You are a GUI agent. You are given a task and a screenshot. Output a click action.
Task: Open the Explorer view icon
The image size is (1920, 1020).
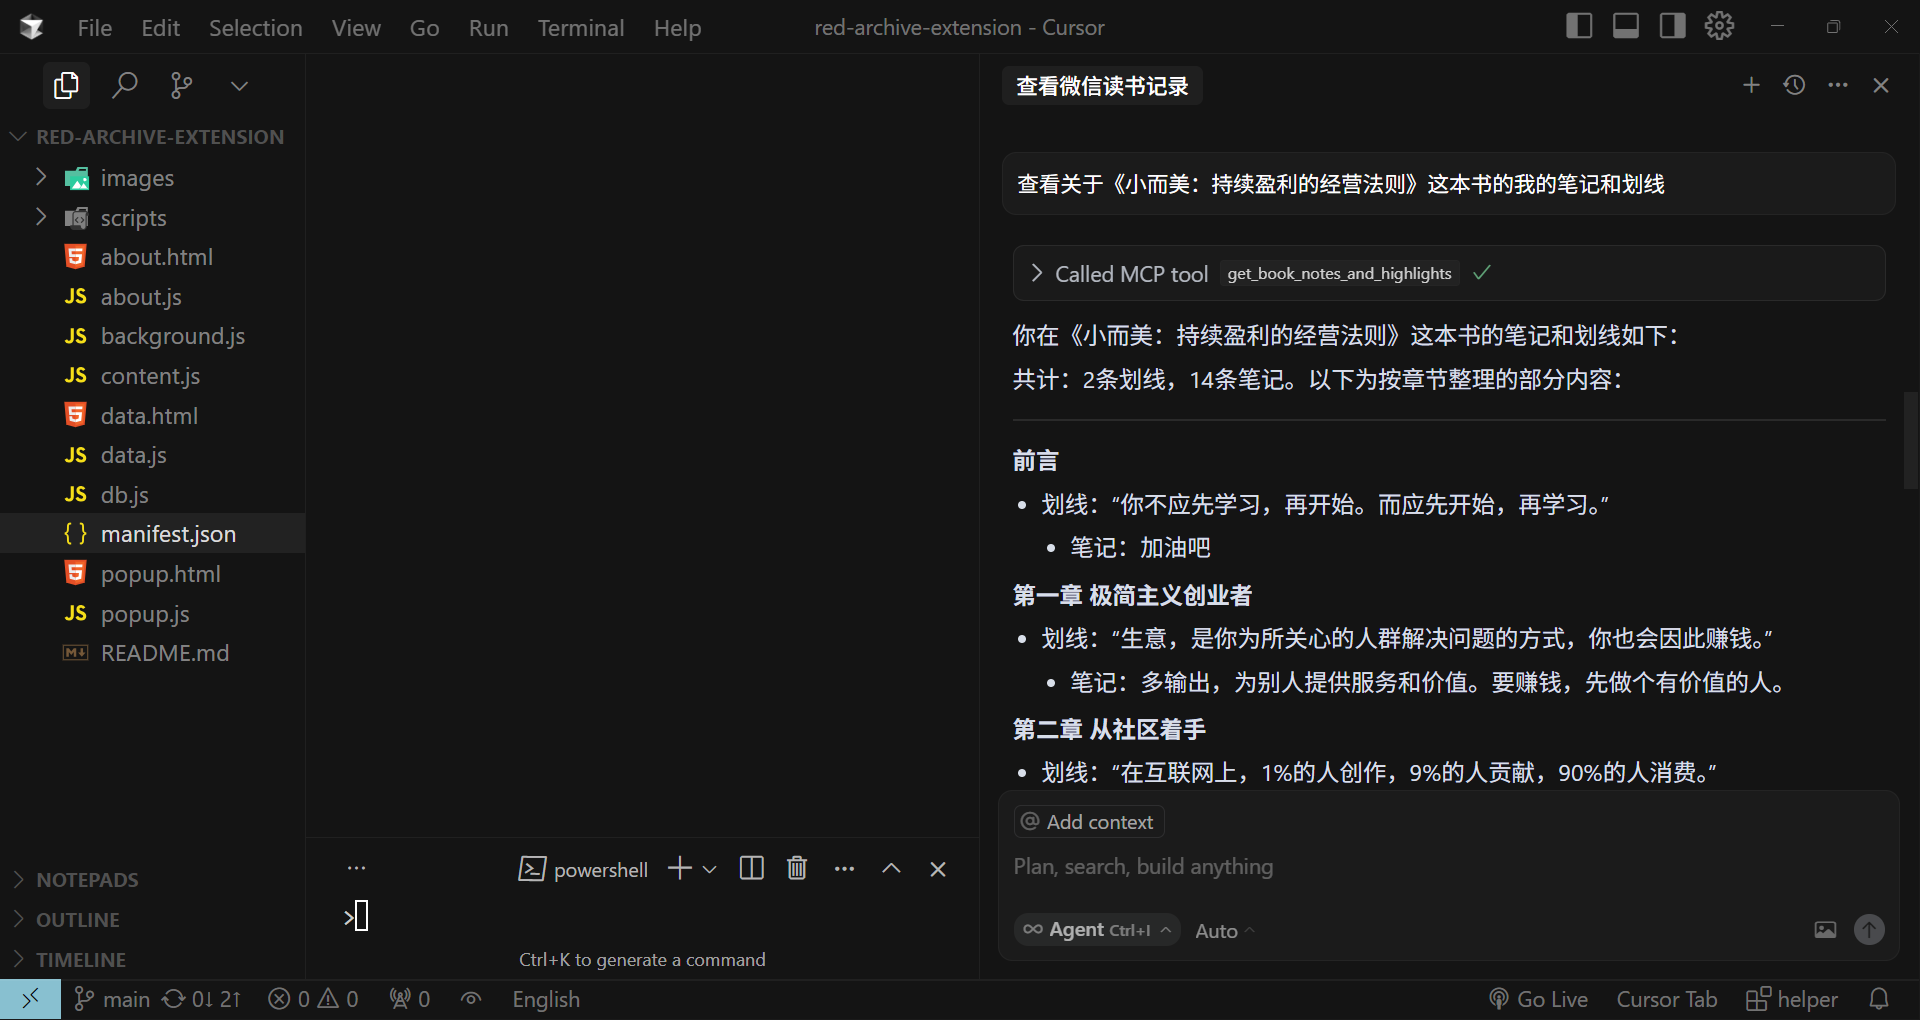pyautogui.click(x=66, y=86)
